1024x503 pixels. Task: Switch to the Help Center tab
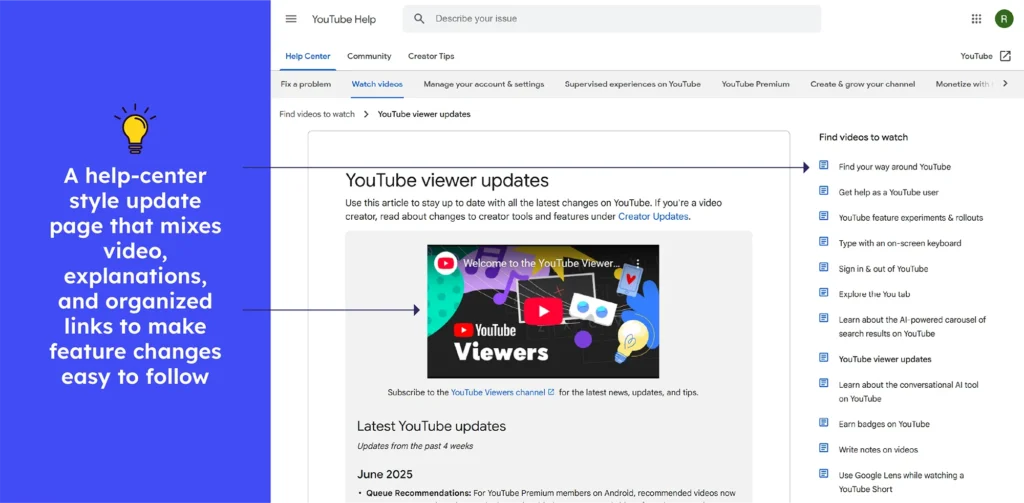(308, 56)
